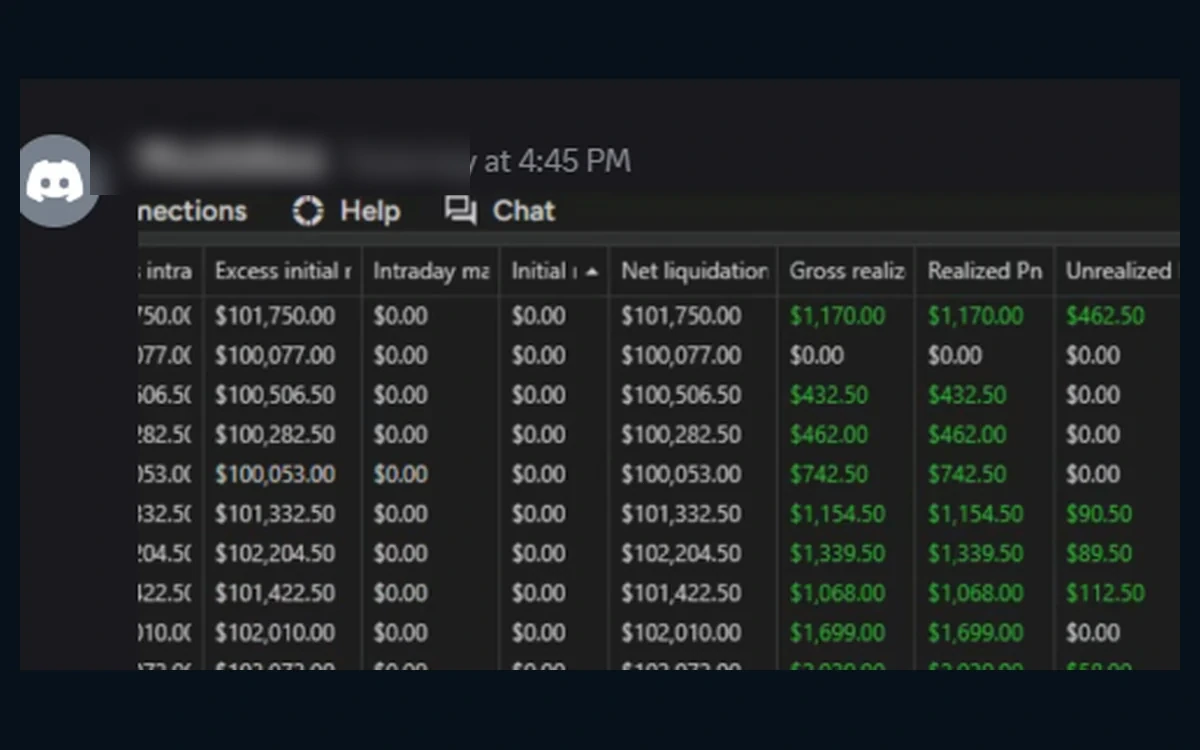Select Net liquidation cell $101,332.50
1200x750 pixels.
point(681,514)
